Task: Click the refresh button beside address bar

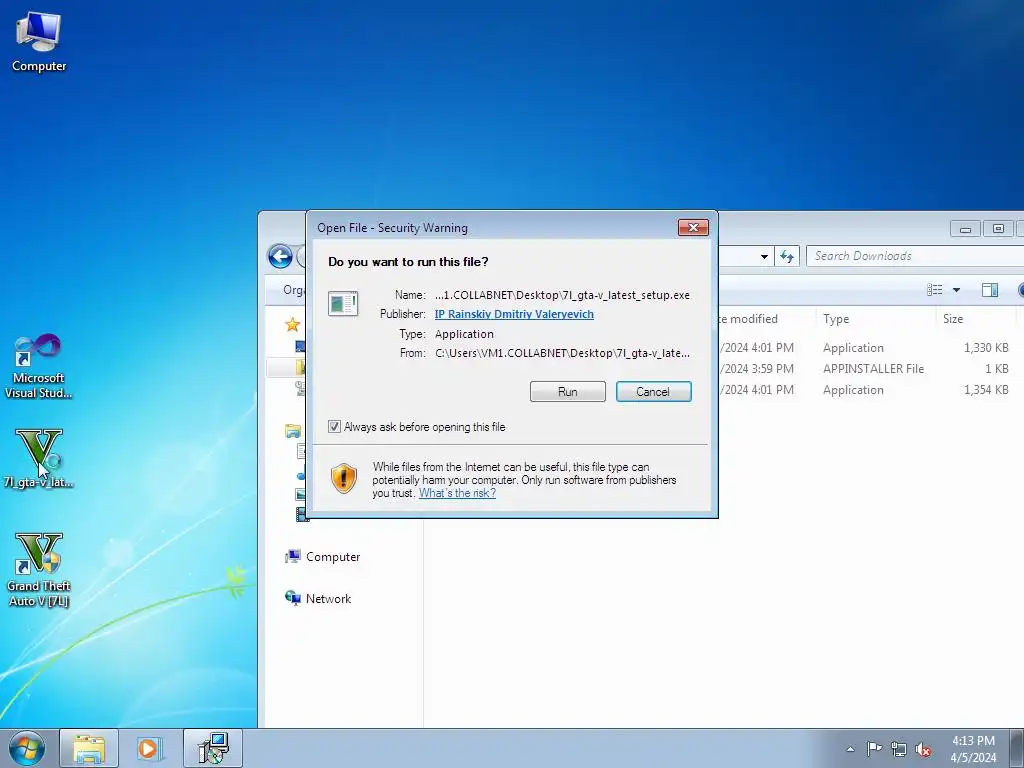Action: (x=787, y=256)
